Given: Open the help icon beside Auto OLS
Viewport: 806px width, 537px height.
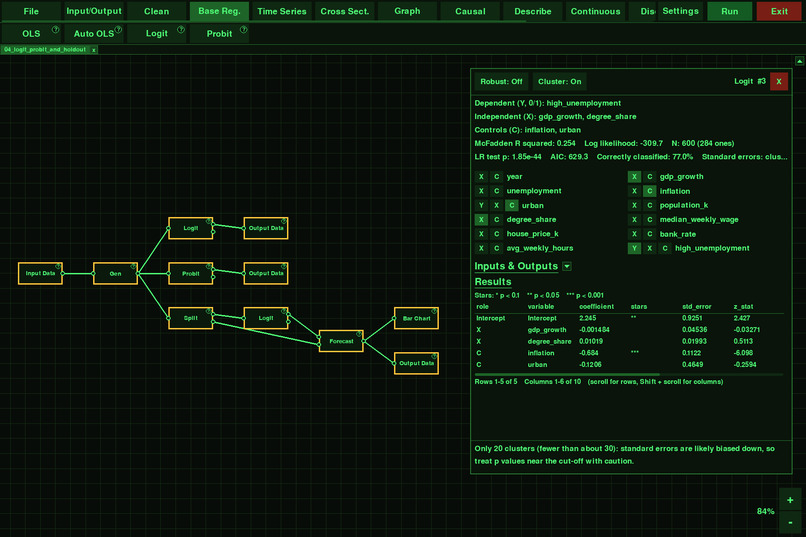Looking at the screenshot, I should pos(118,30).
